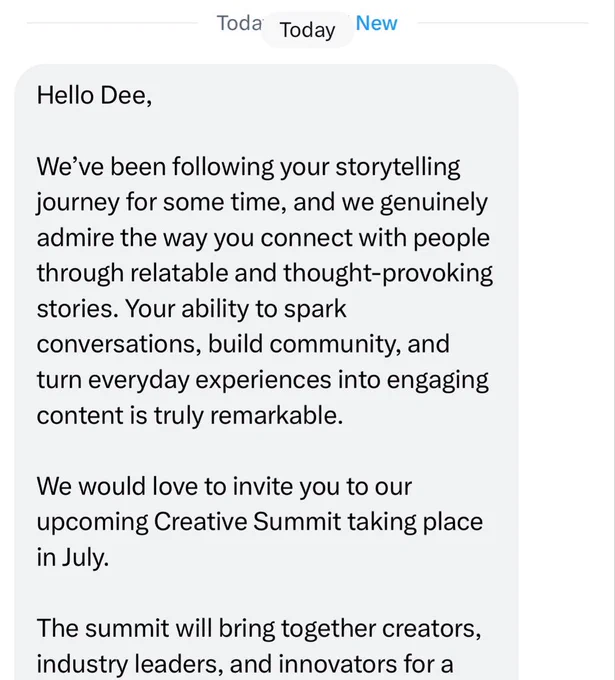Click the word 'storytelling' in the message
Viewport: 615px width, 680px height.
tap(398, 167)
